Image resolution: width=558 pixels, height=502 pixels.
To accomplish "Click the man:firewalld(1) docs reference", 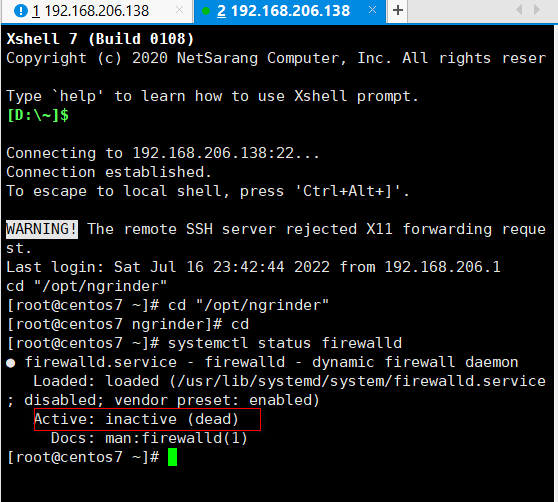I will coord(176,438).
